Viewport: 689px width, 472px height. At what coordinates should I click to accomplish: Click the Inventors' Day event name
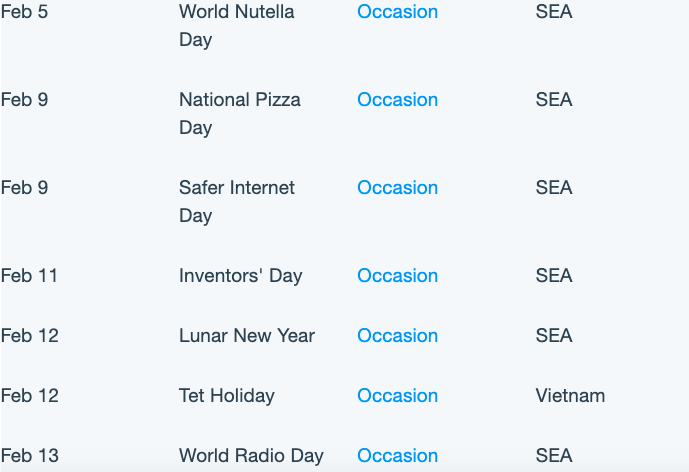(x=240, y=276)
